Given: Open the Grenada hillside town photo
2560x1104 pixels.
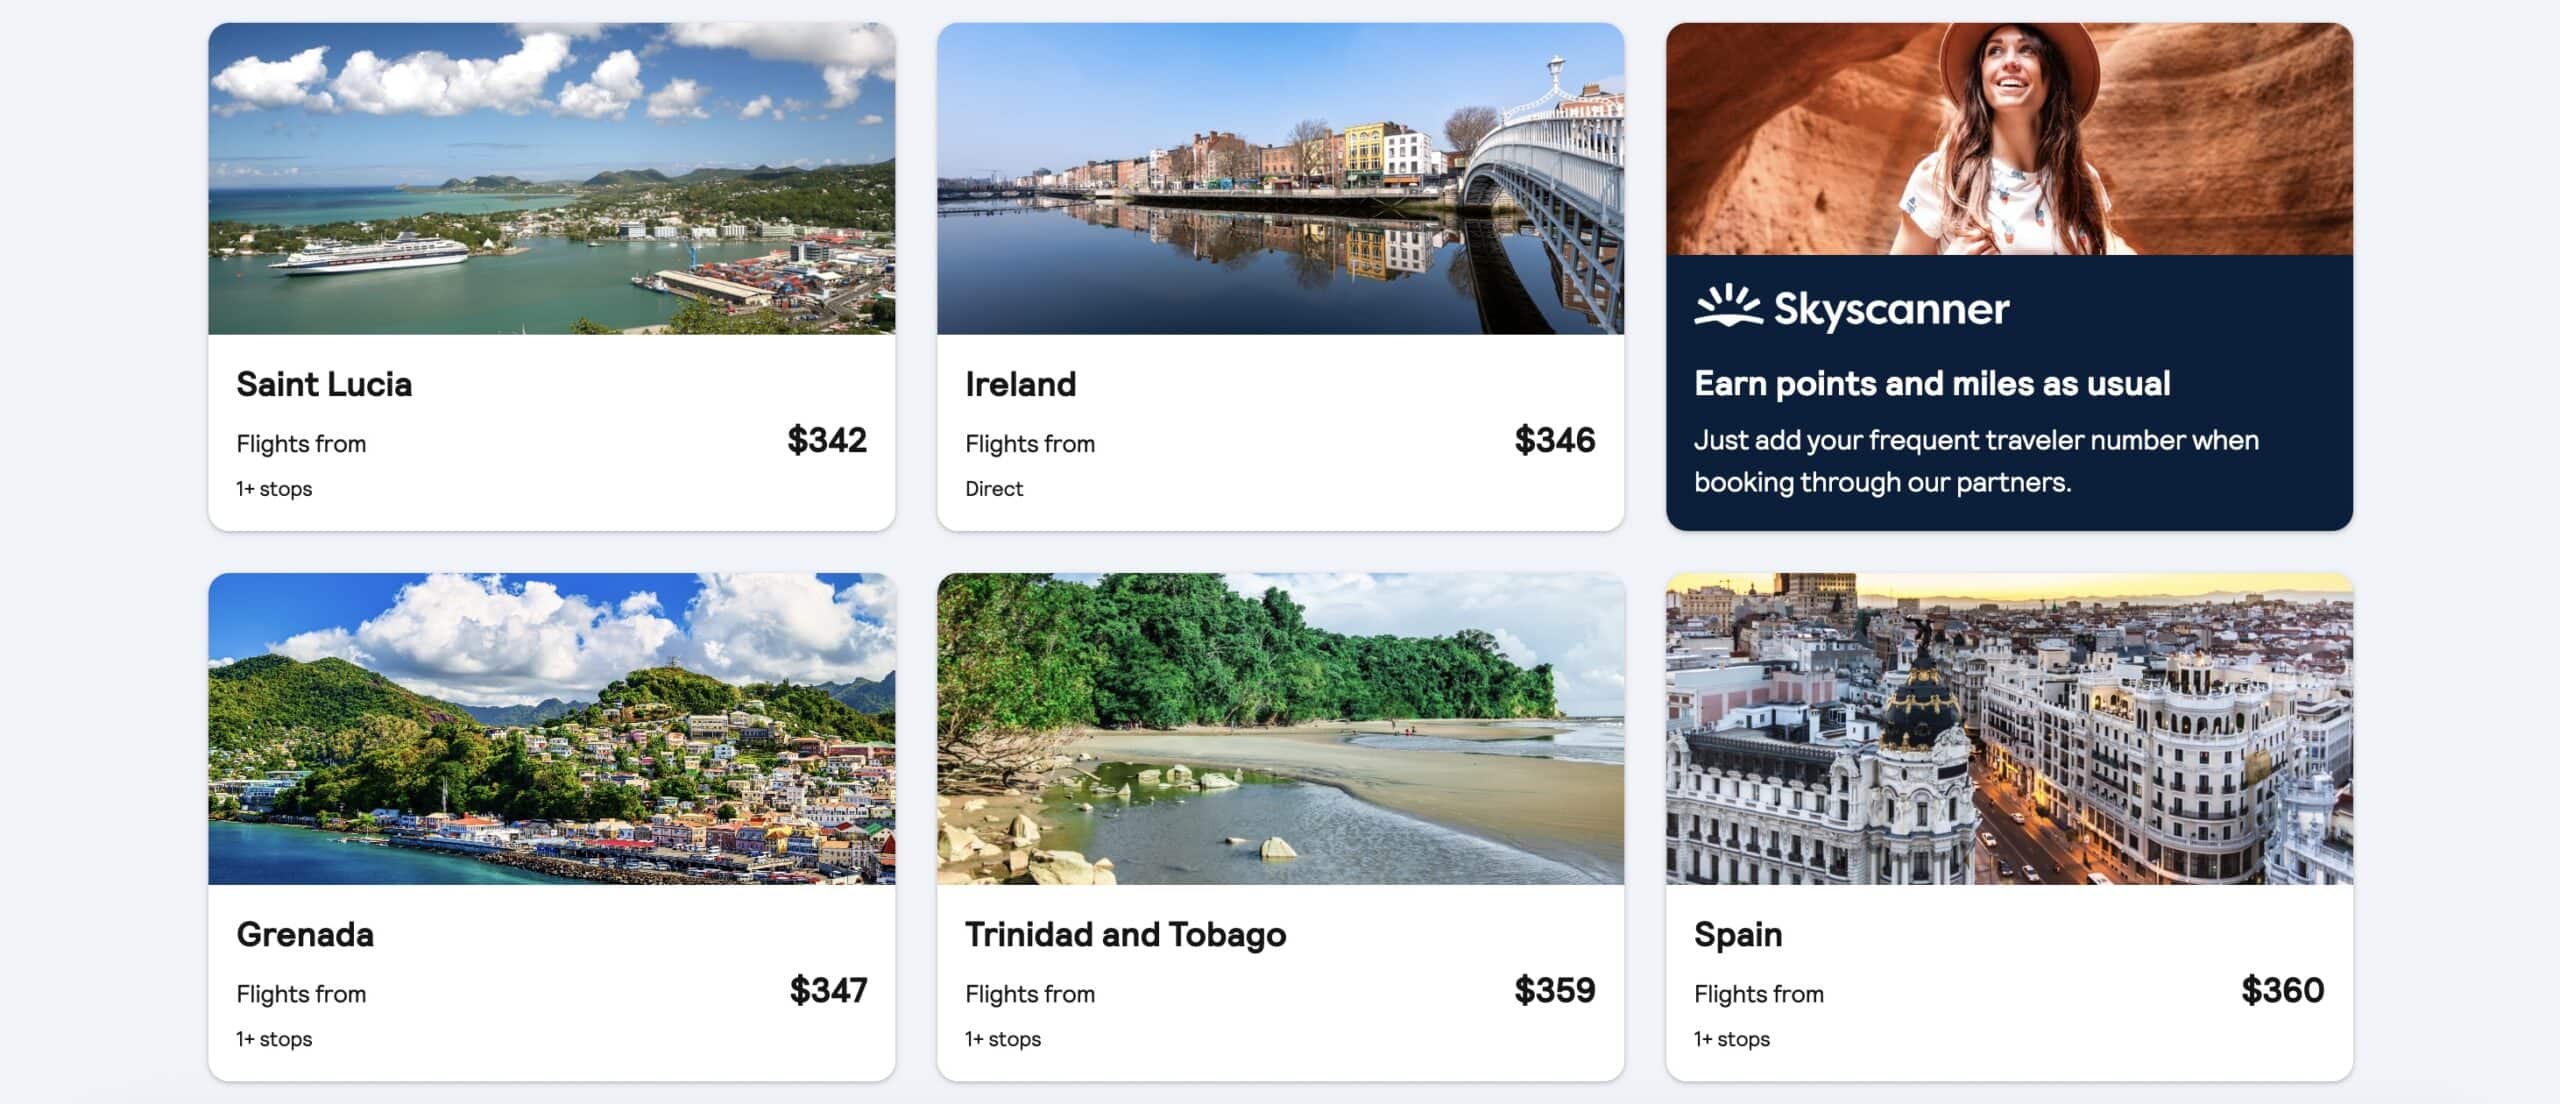Looking at the screenshot, I should click(x=551, y=729).
